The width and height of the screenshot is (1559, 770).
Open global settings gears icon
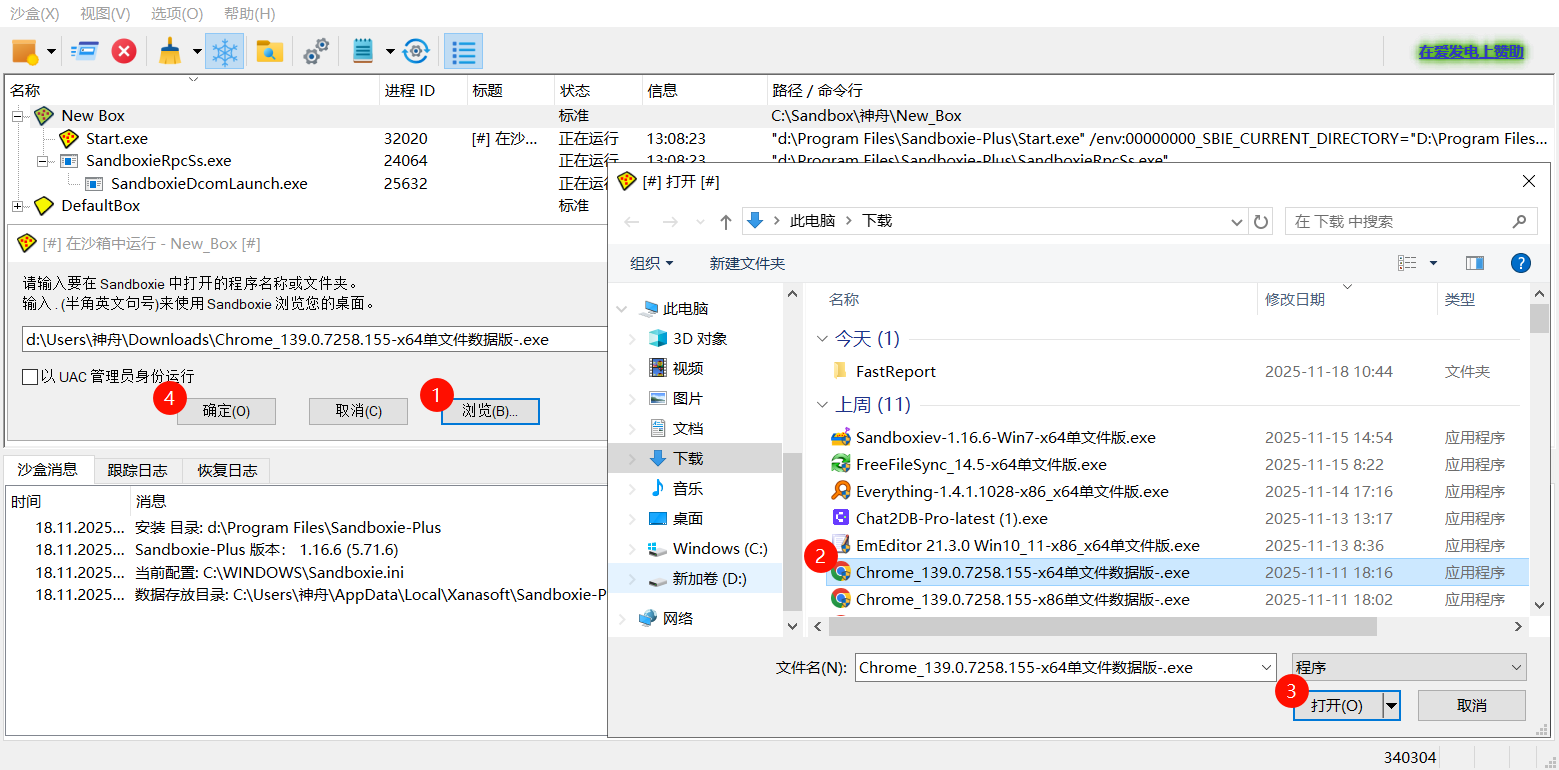(316, 51)
